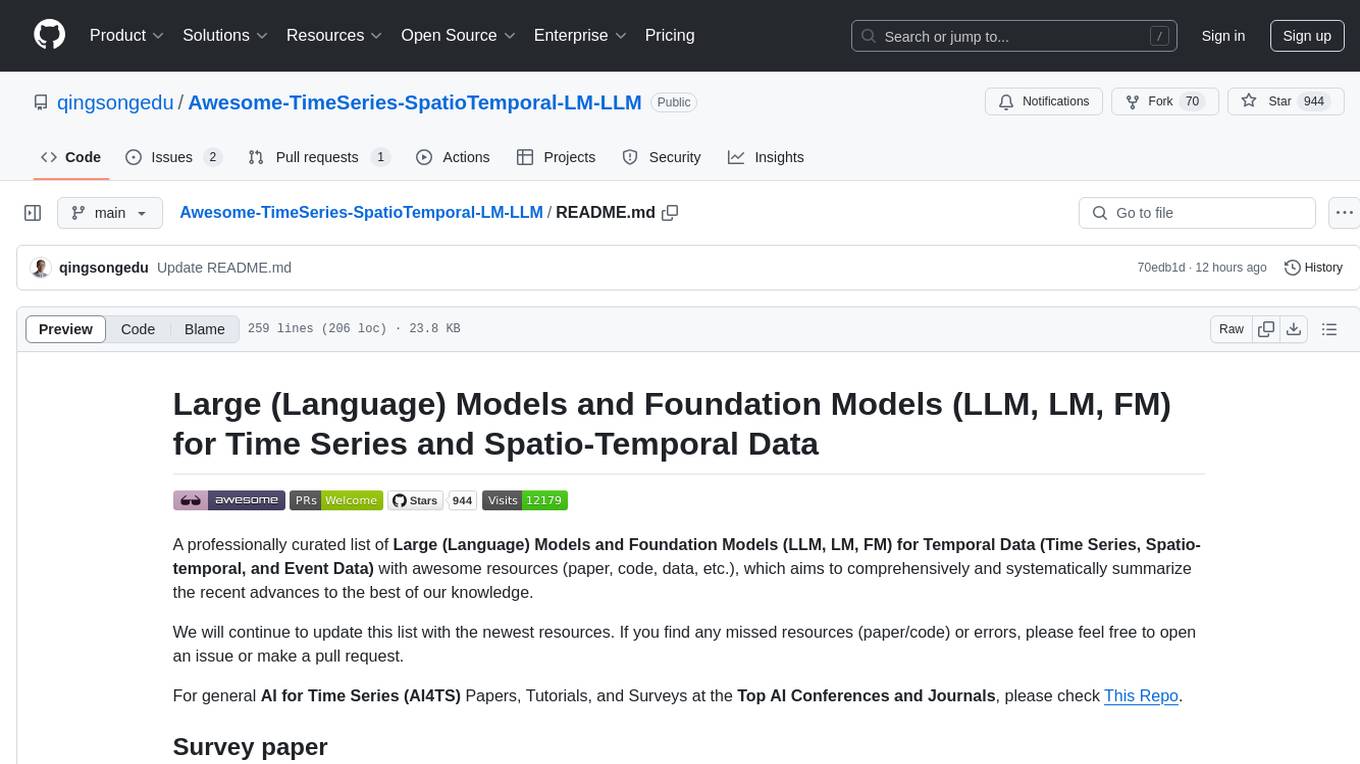Viewport: 1360px width, 764px height.
Task: Switch to the Actions tab
Action: click(x=453, y=157)
